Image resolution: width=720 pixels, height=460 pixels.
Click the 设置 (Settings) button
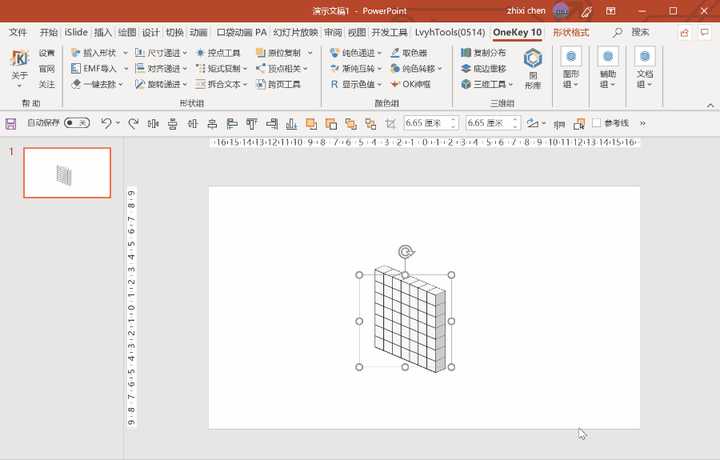click(46, 53)
